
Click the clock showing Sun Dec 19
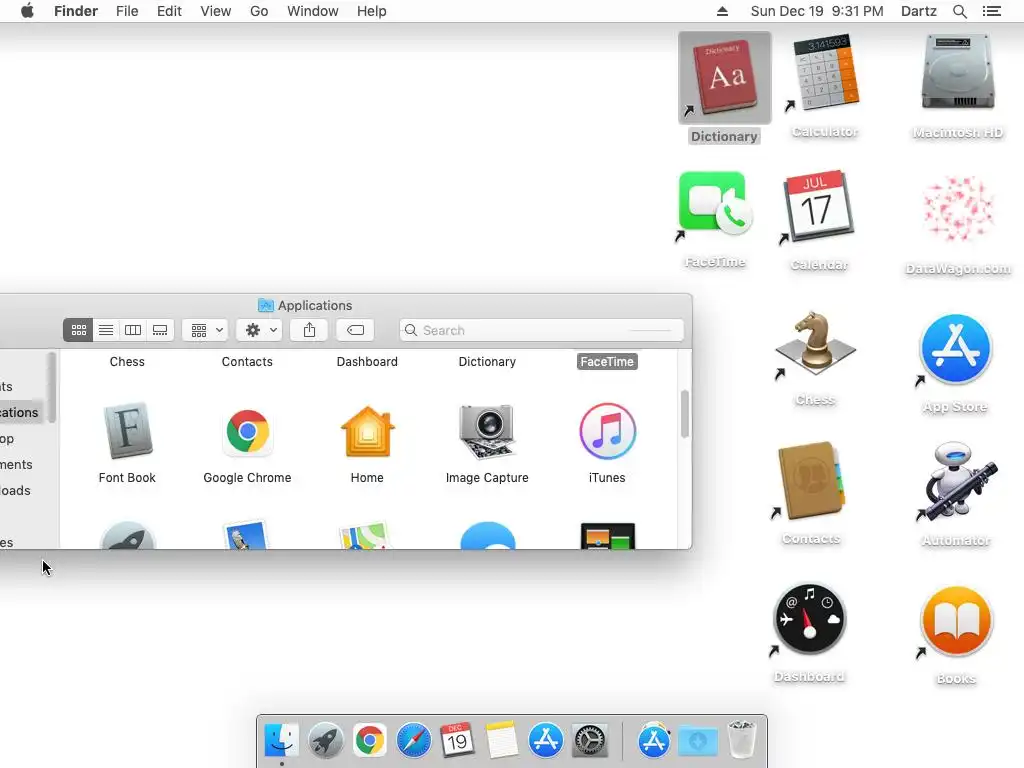(817, 11)
